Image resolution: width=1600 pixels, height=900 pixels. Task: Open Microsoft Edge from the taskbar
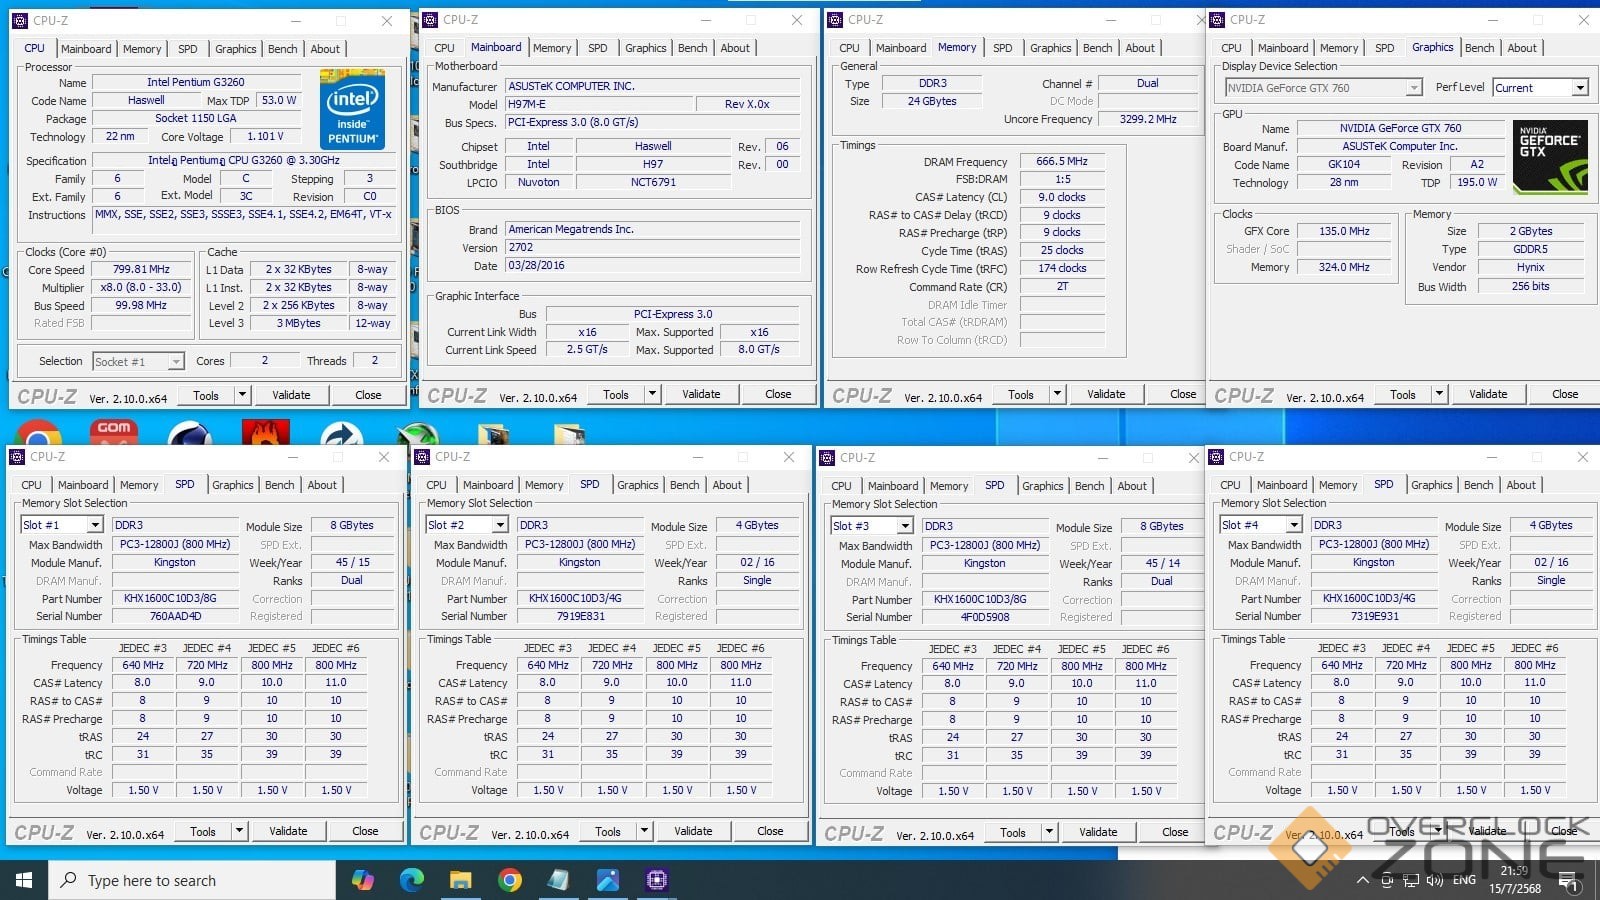412,880
